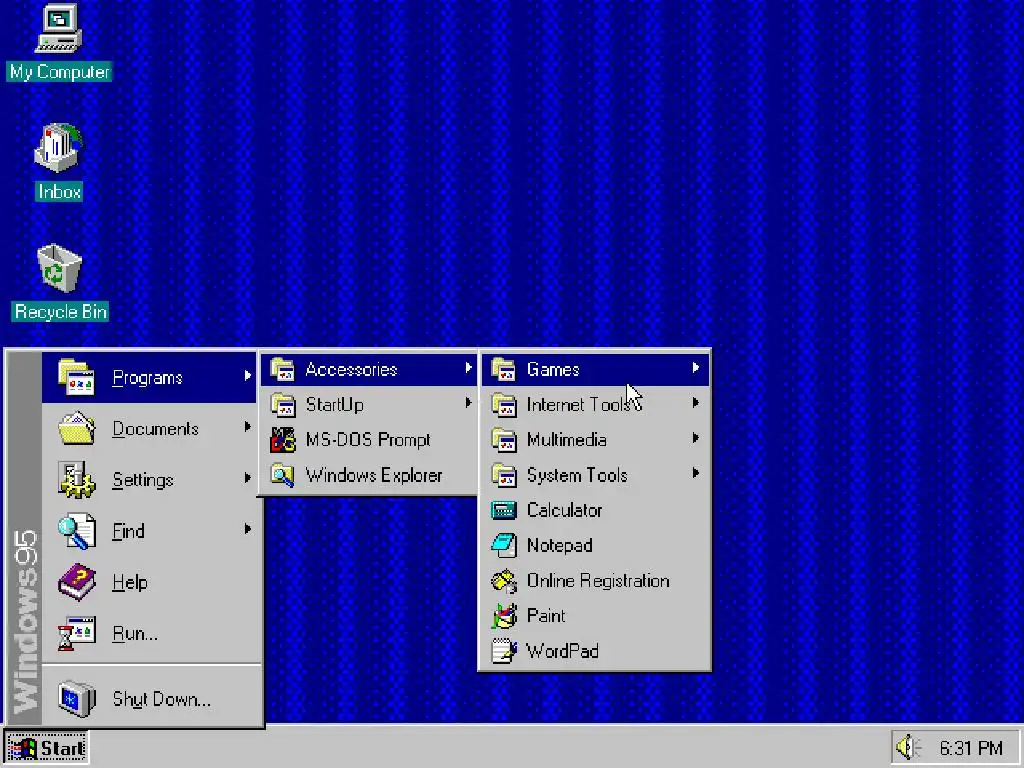Click the My Computer icon label
The height and width of the screenshot is (768, 1024).
coord(59,72)
